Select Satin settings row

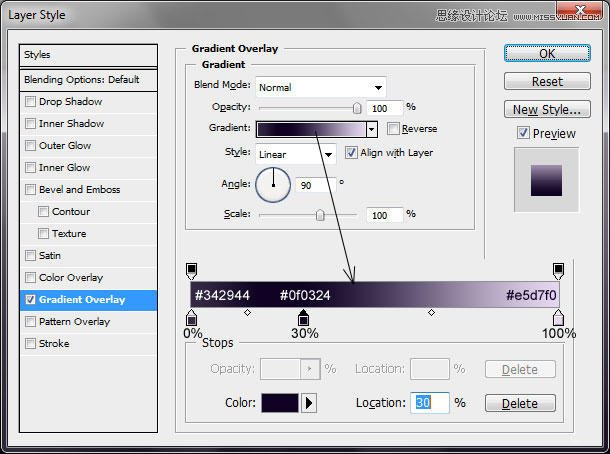point(88,255)
